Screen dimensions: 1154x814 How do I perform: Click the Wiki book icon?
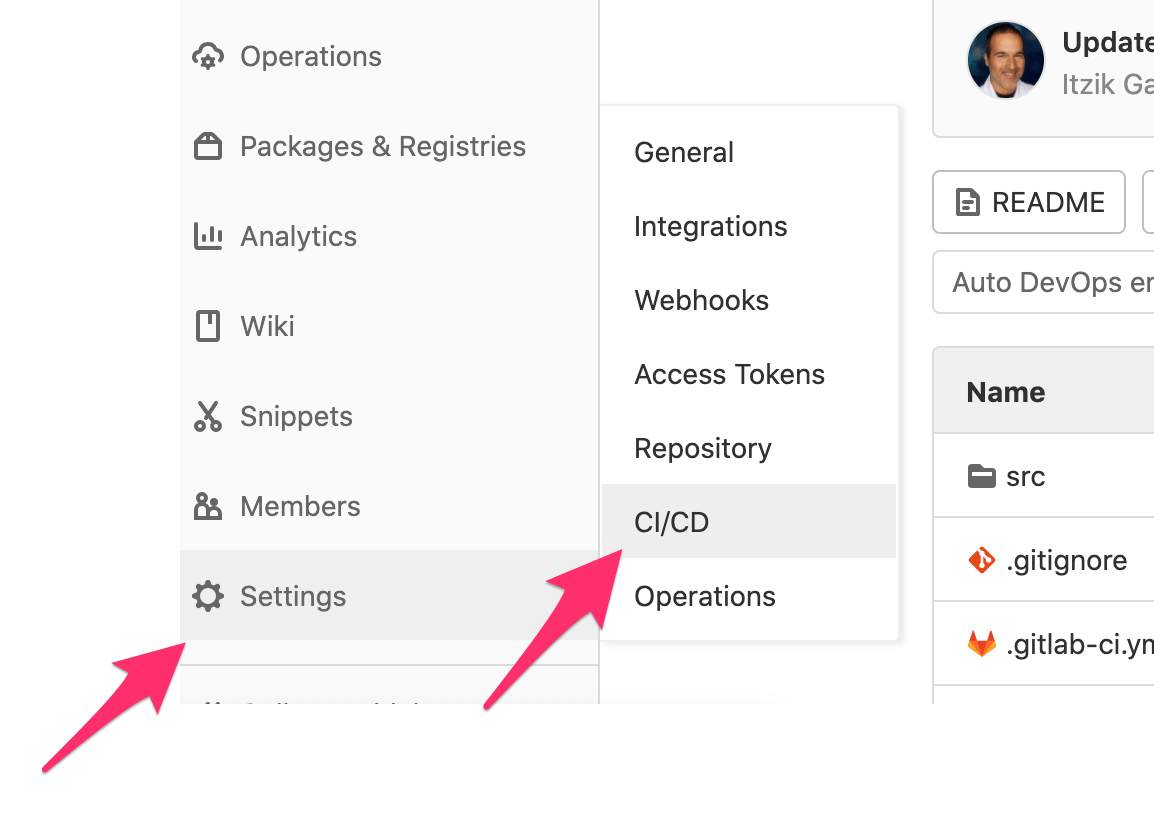207,326
